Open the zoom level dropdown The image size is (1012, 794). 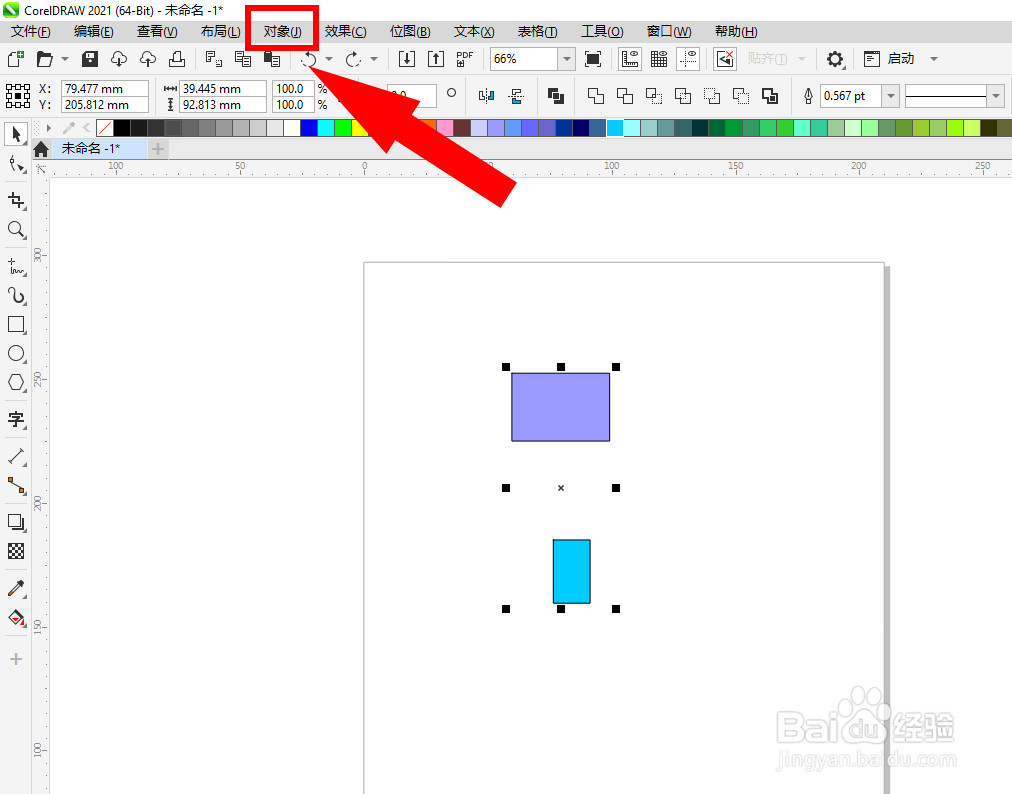(x=566, y=59)
